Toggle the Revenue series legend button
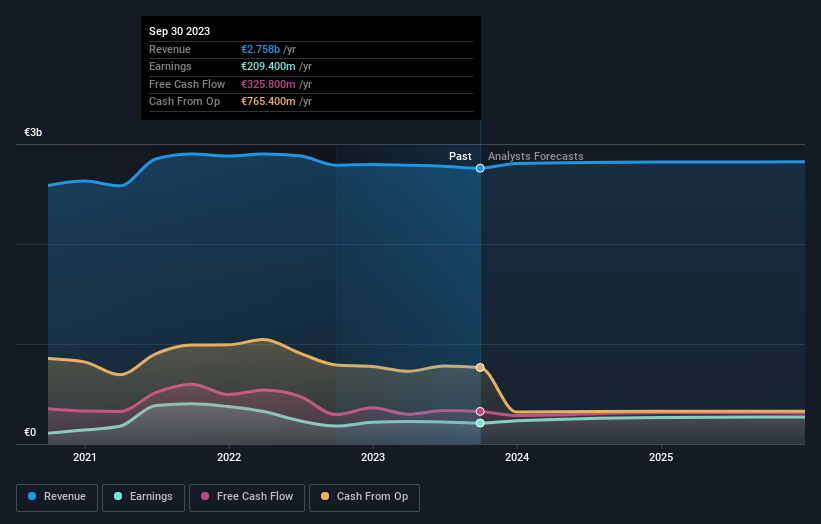The height and width of the screenshot is (524, 821). pos(57,497)
